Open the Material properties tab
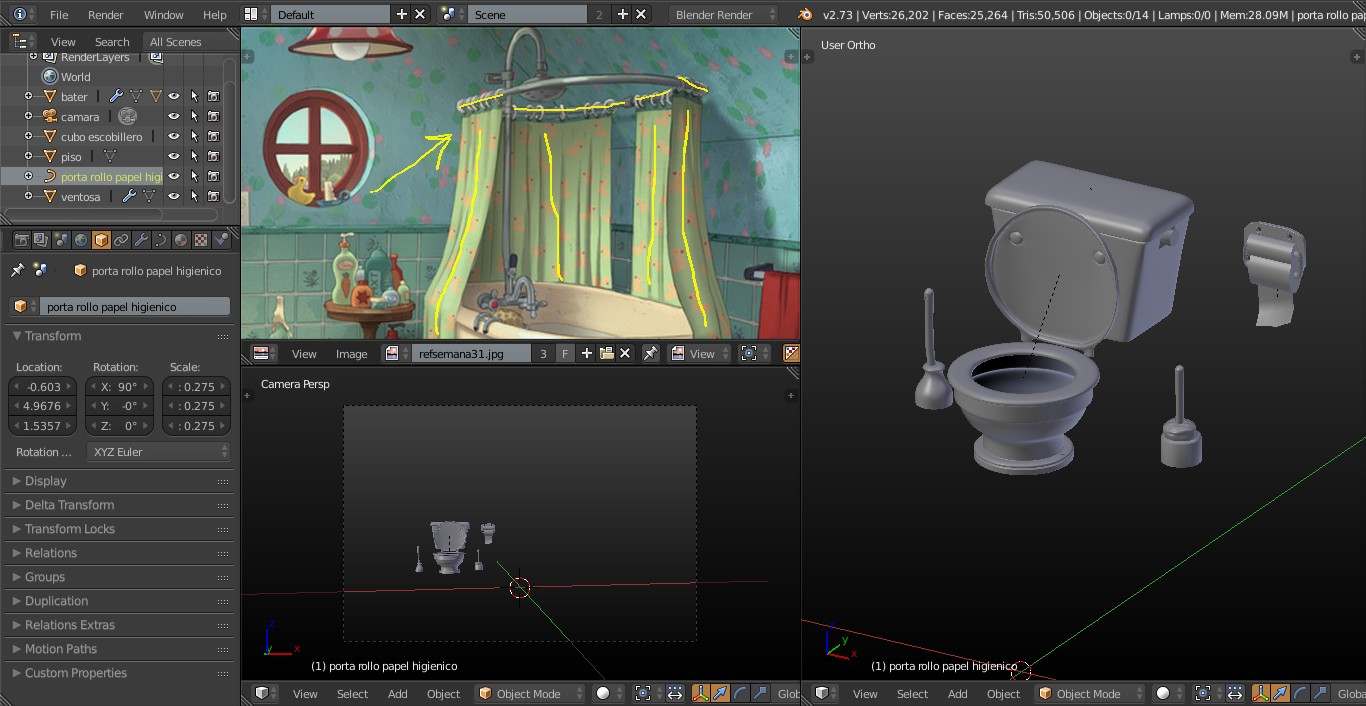The image size is (1366, 706). point(181,240)
